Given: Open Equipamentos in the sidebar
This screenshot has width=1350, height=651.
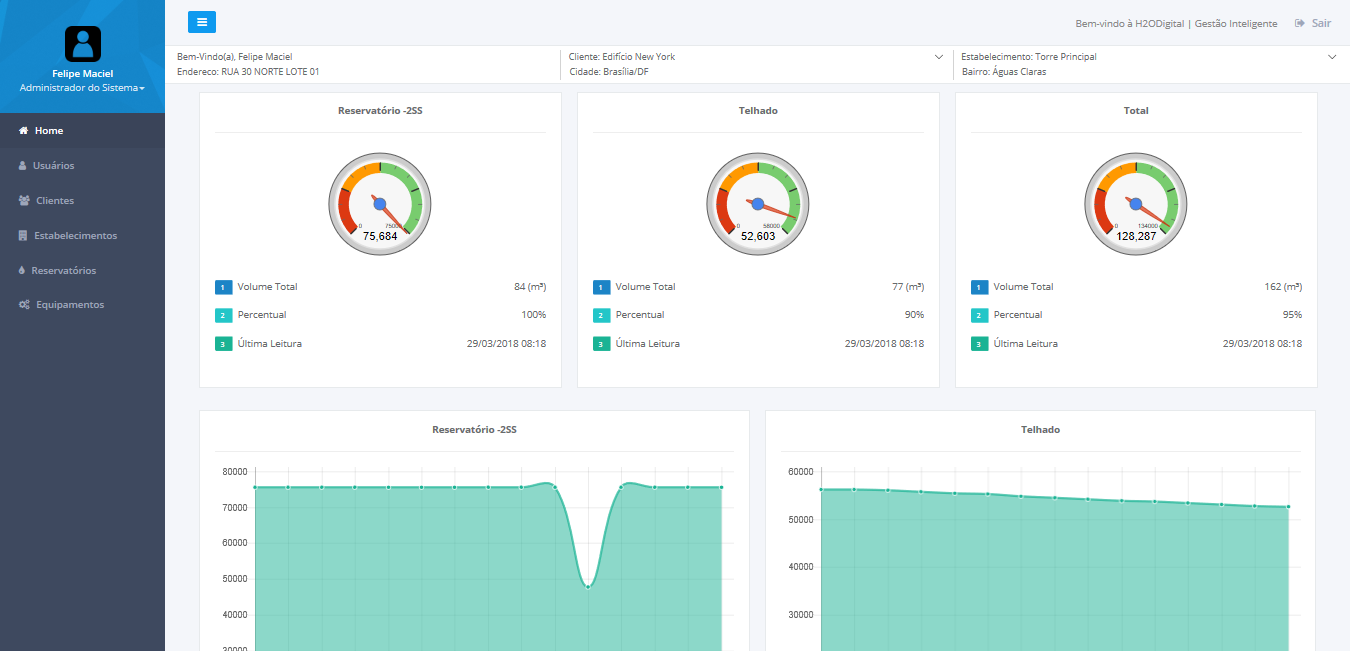Looking at the screenshot, I should (x=82, y=305).
